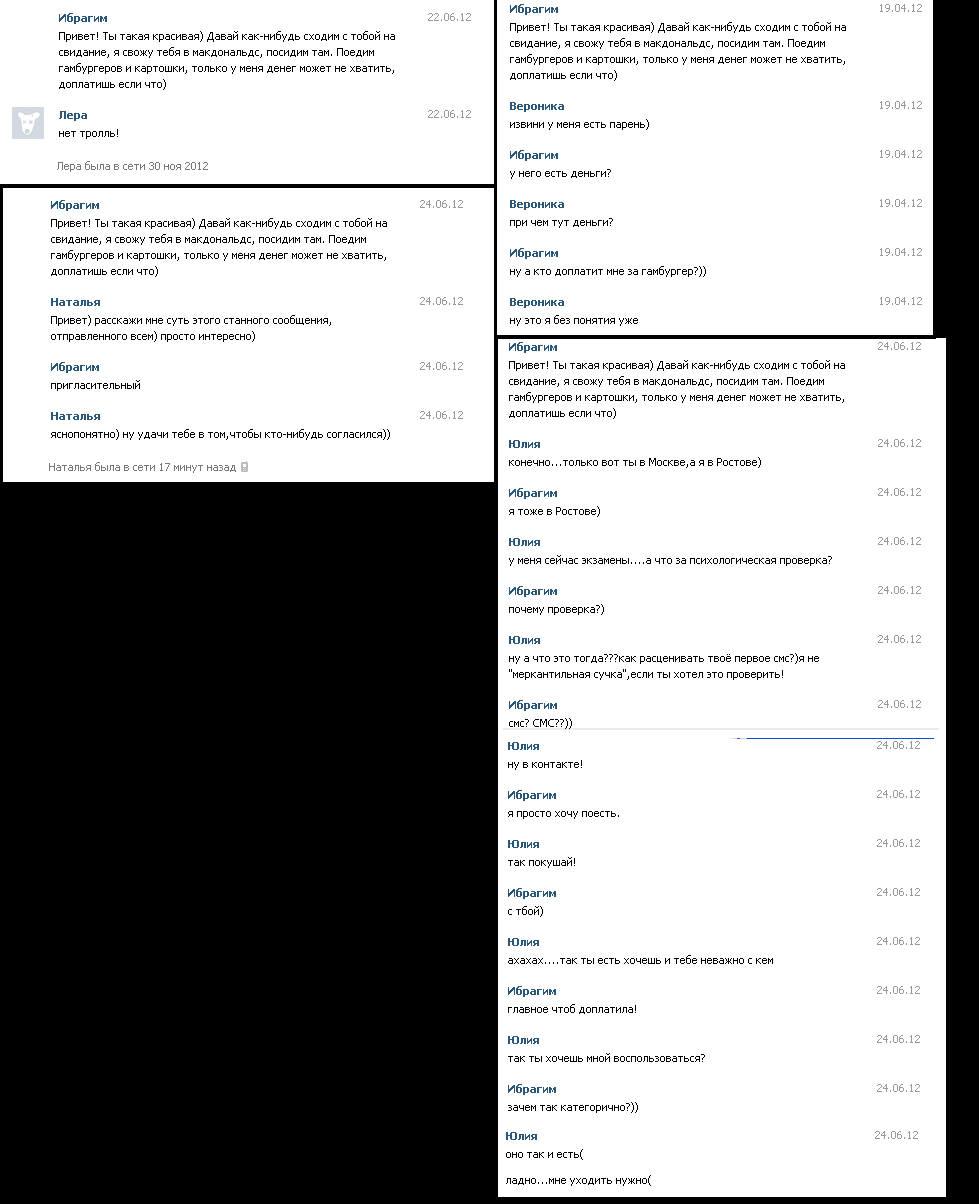The height and width of the screenshot is (1204, 979).
Task: Open Юлия's name above 'конечно...только вот ты в Москве'
Action: pos(524,444)
